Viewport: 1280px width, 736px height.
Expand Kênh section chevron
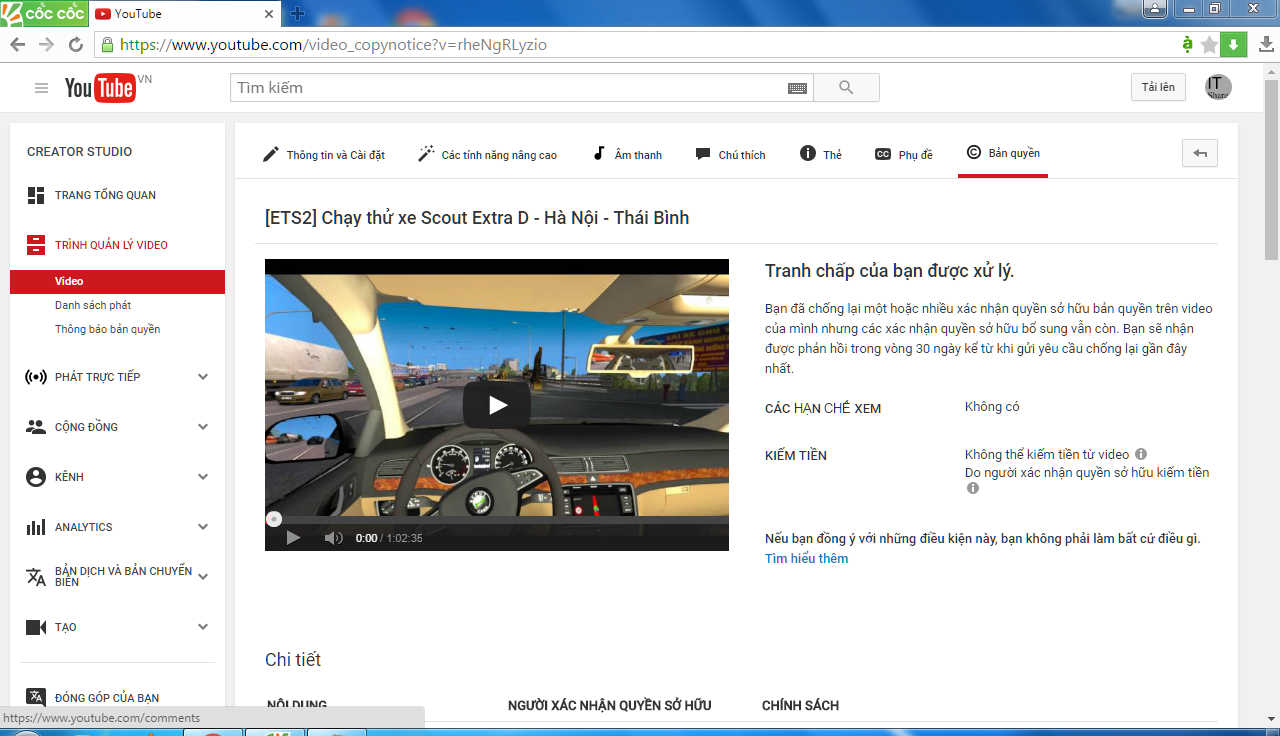point(203,477)
